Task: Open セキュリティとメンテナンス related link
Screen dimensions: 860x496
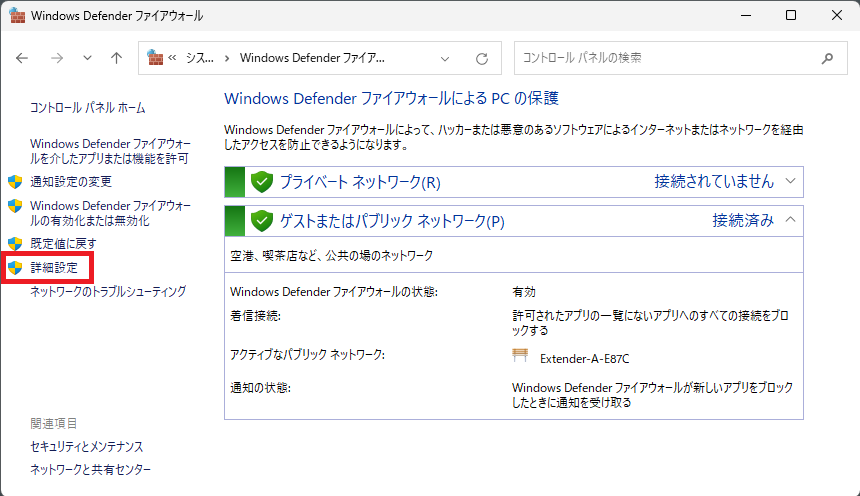Action: tap(86, 446)
